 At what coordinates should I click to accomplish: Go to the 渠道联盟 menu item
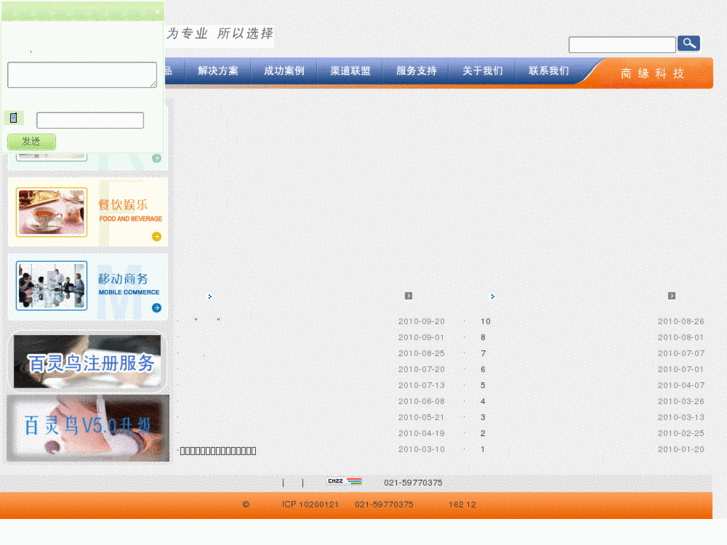click(350, 71)
